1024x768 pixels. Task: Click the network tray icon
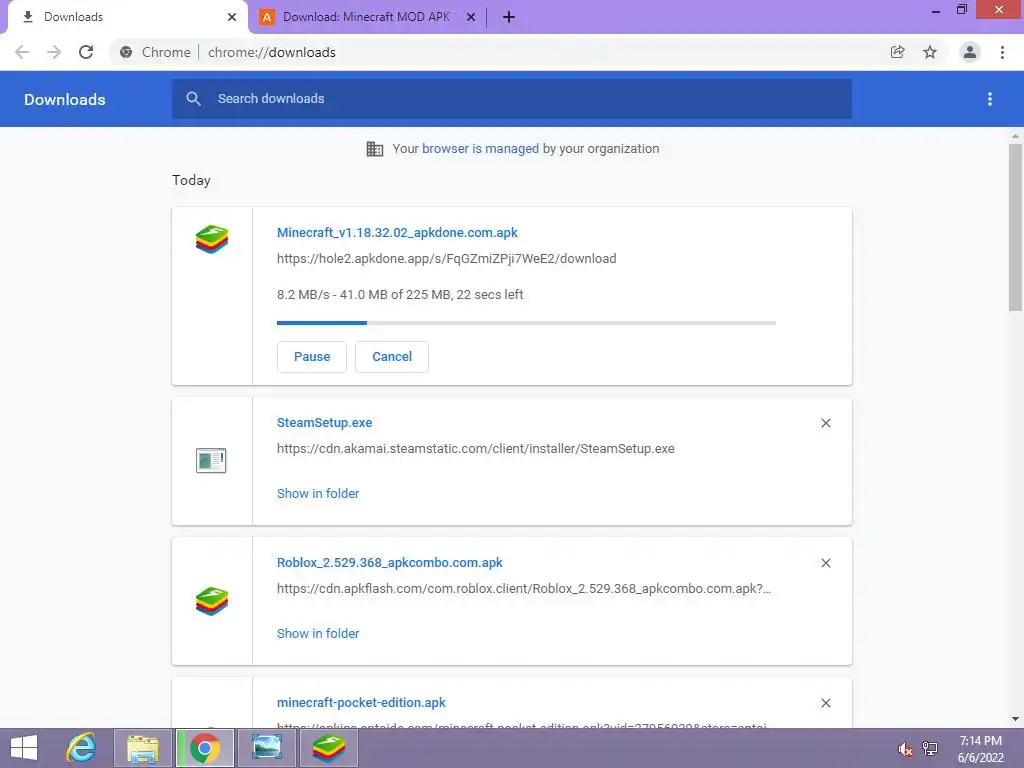point(930,748)
